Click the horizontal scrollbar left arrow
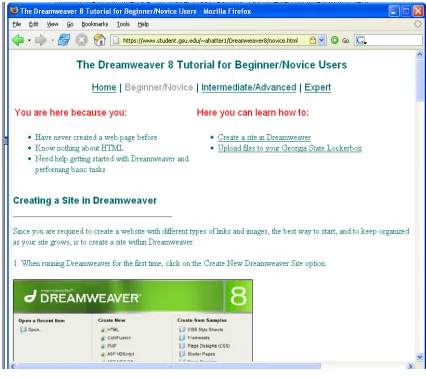The height and width of the screenshot is (377, 426). point(13,366)
